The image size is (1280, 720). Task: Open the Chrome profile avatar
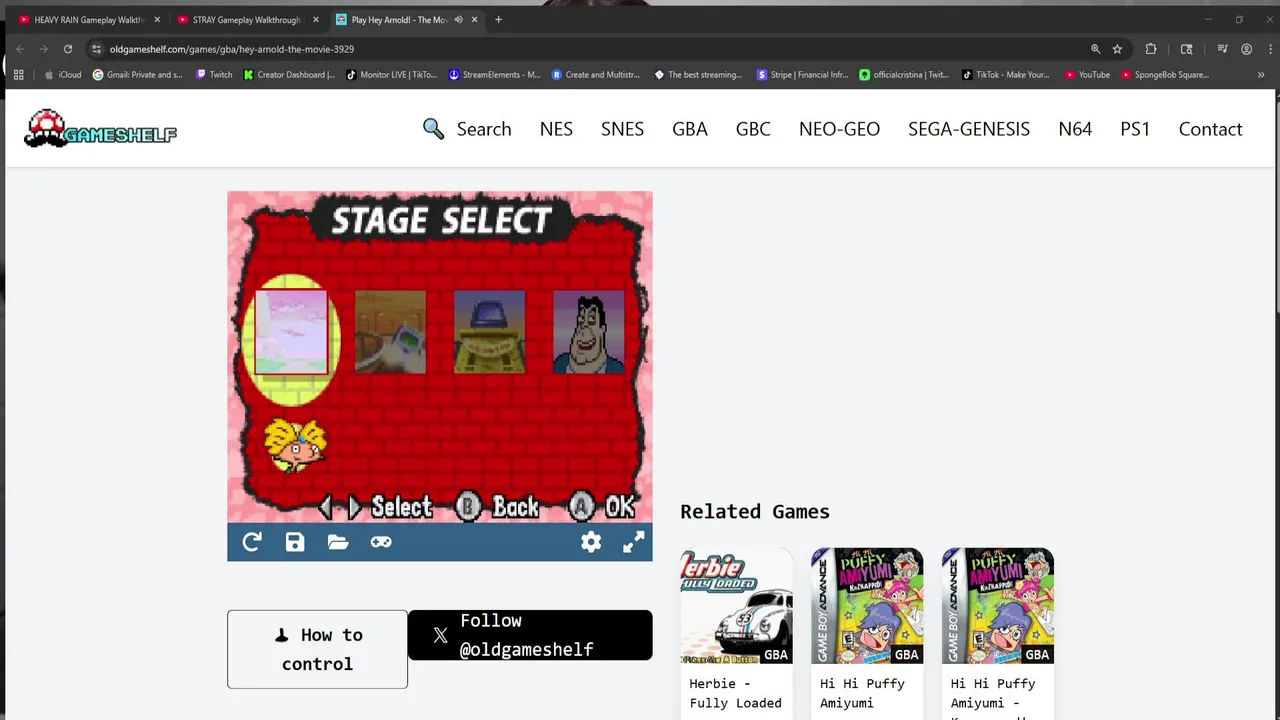tap(1246, 49)
